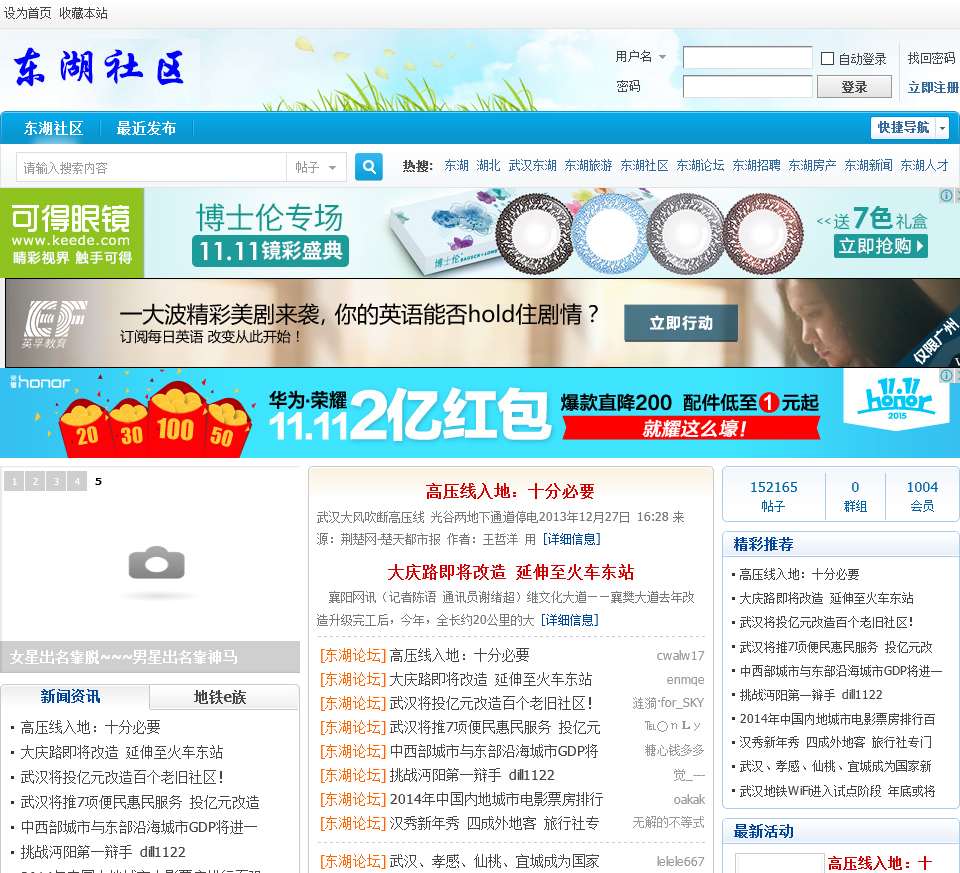Click 详细信息 under the 大庆路 article
This screenshot has width=960, height=873.
click(569, 620)
